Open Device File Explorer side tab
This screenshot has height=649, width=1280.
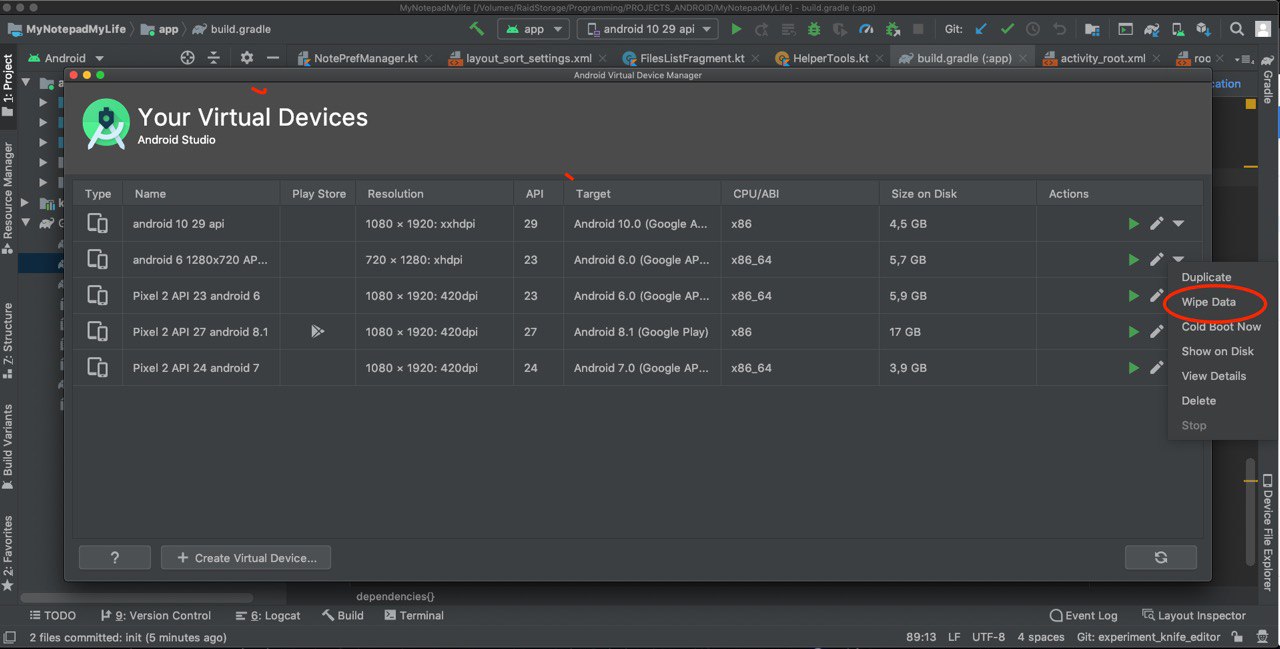coord(1268,532)
